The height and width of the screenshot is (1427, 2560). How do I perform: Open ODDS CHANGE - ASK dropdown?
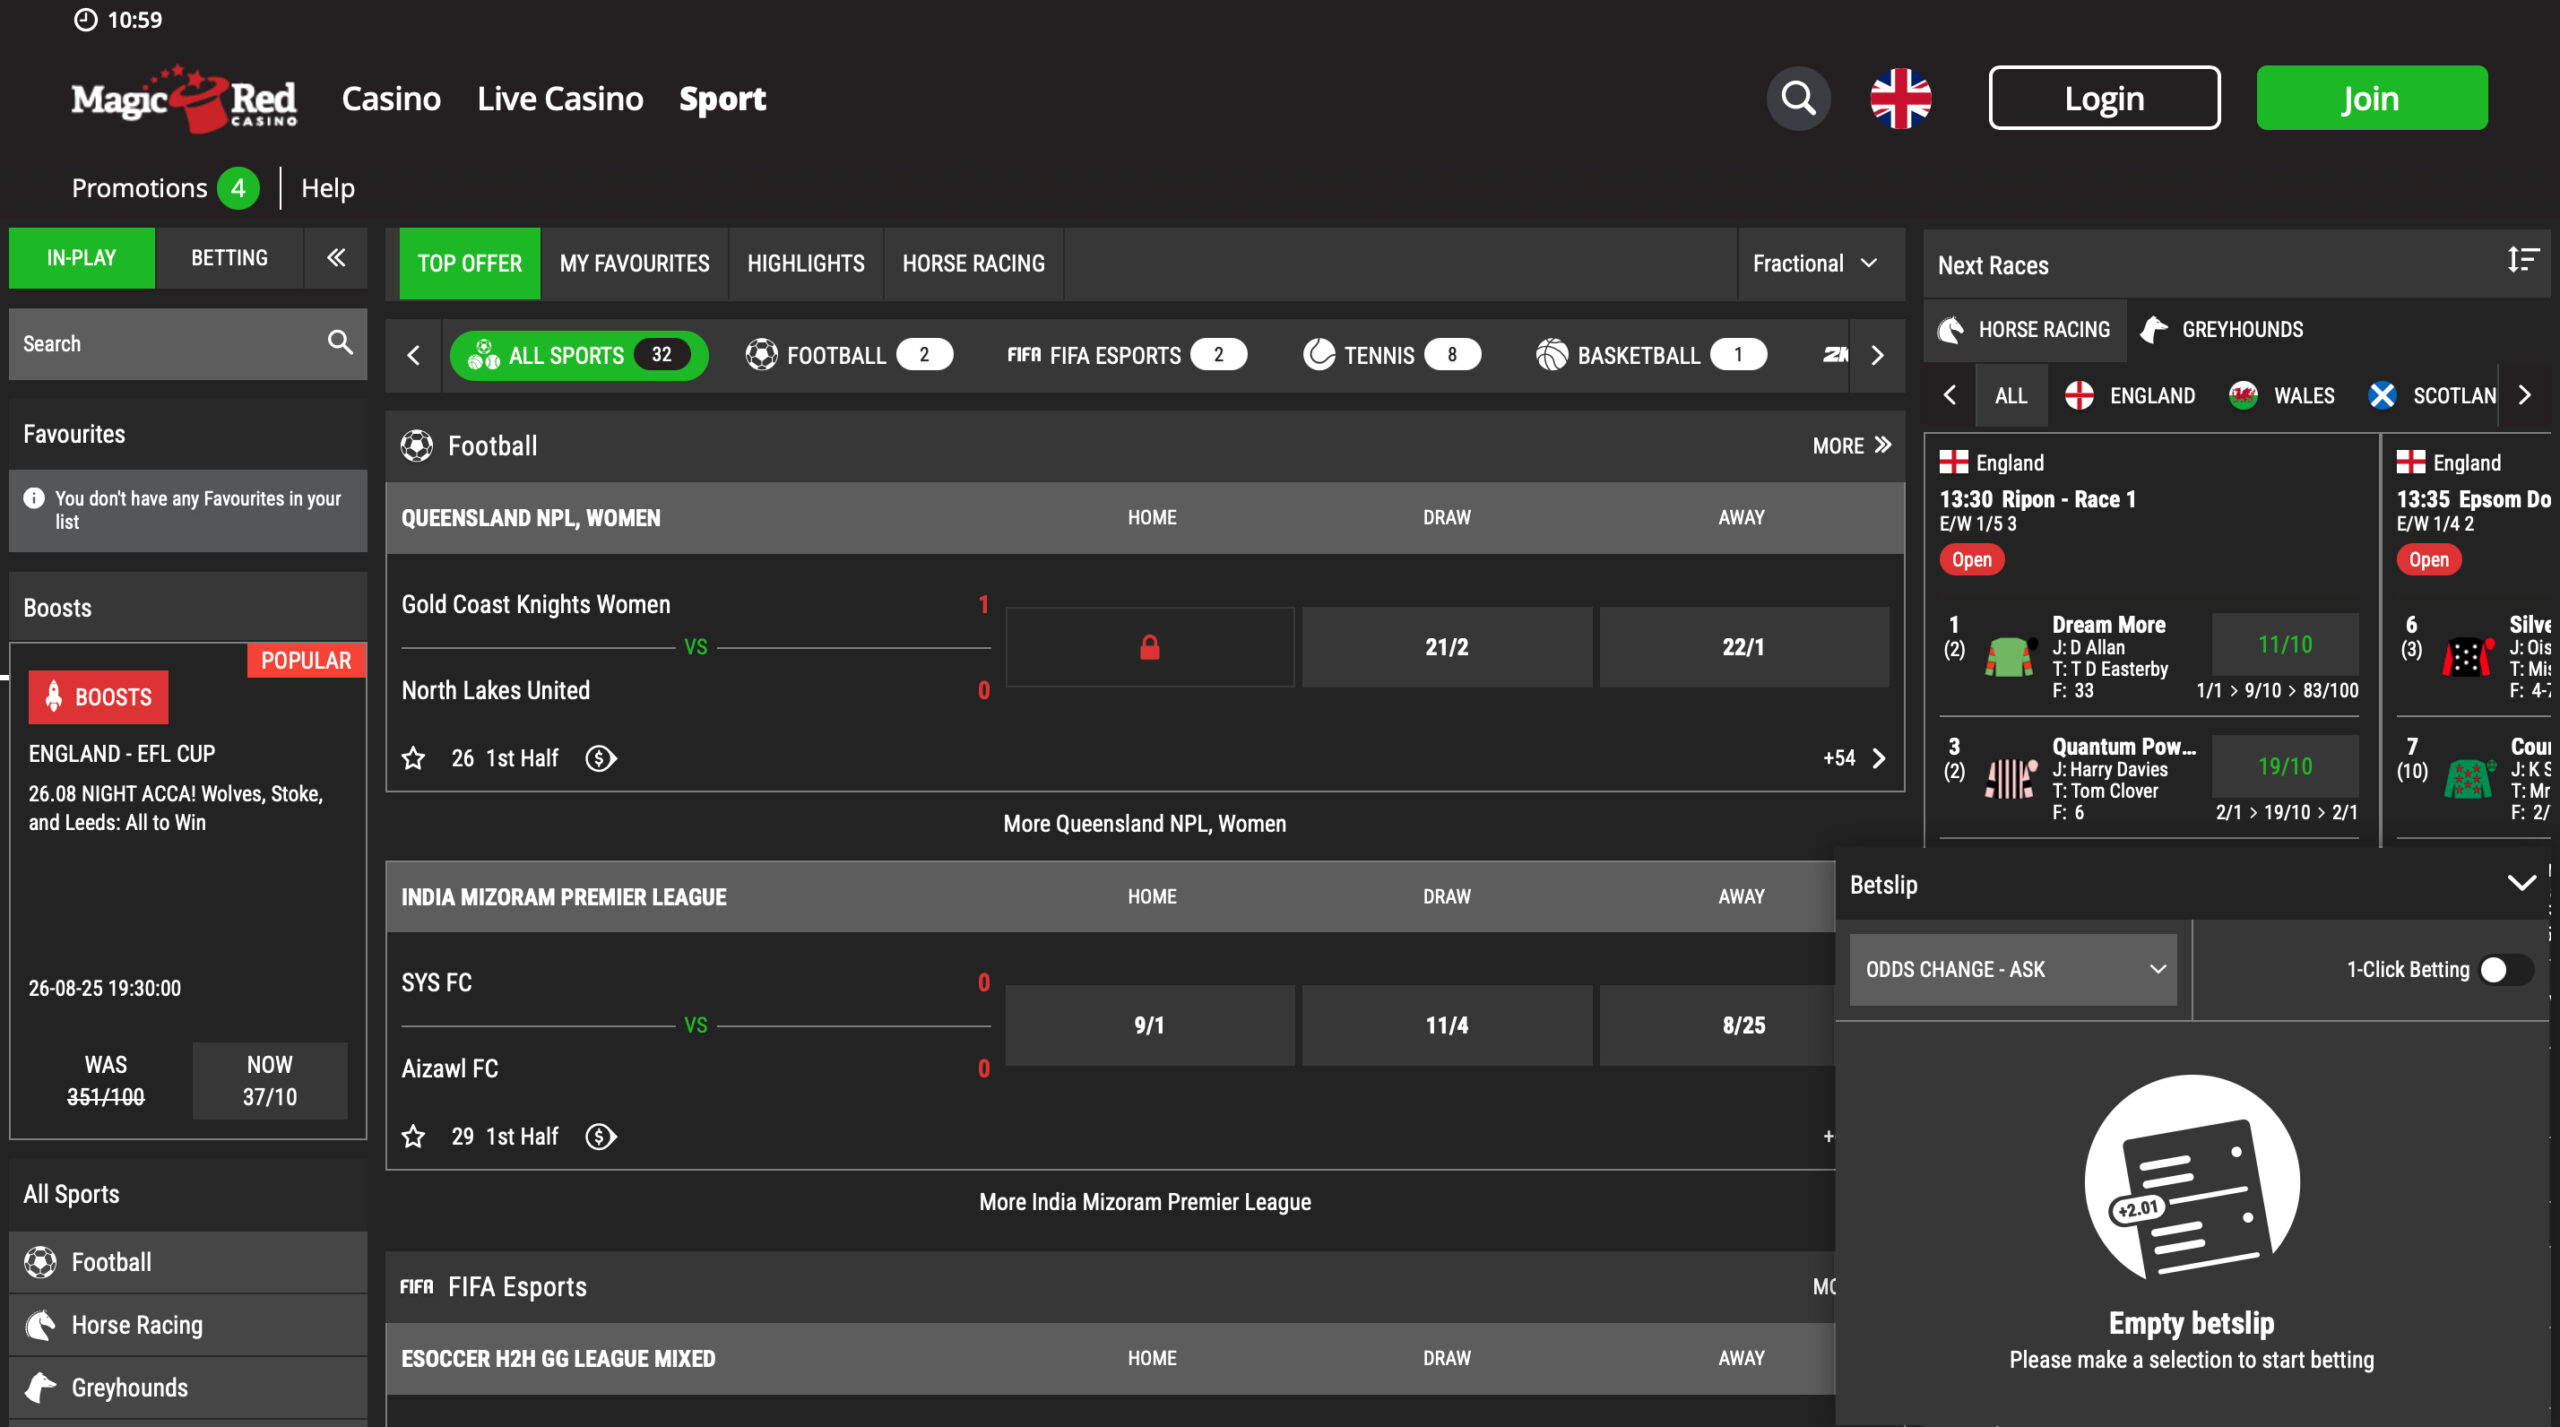(x=2012, y=969)
